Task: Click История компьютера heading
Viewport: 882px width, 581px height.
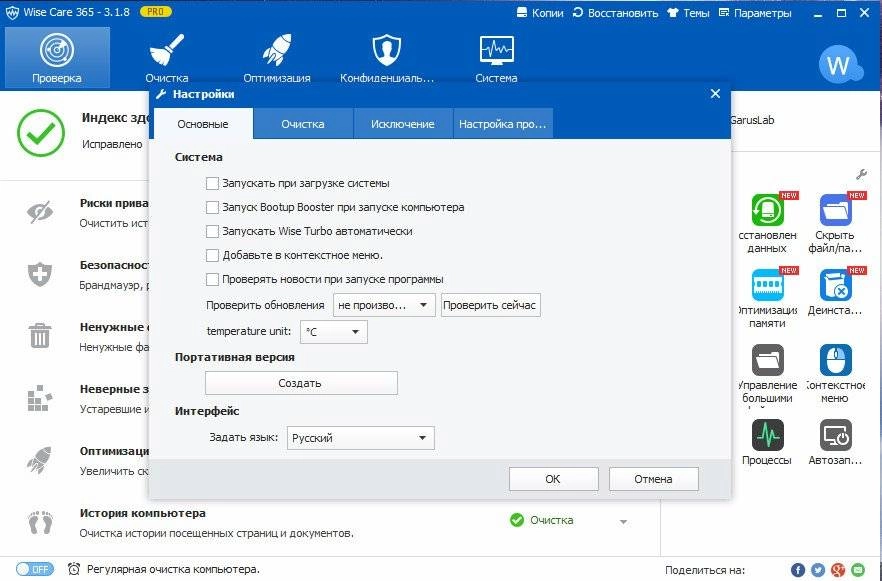Action: pos(142,513)
